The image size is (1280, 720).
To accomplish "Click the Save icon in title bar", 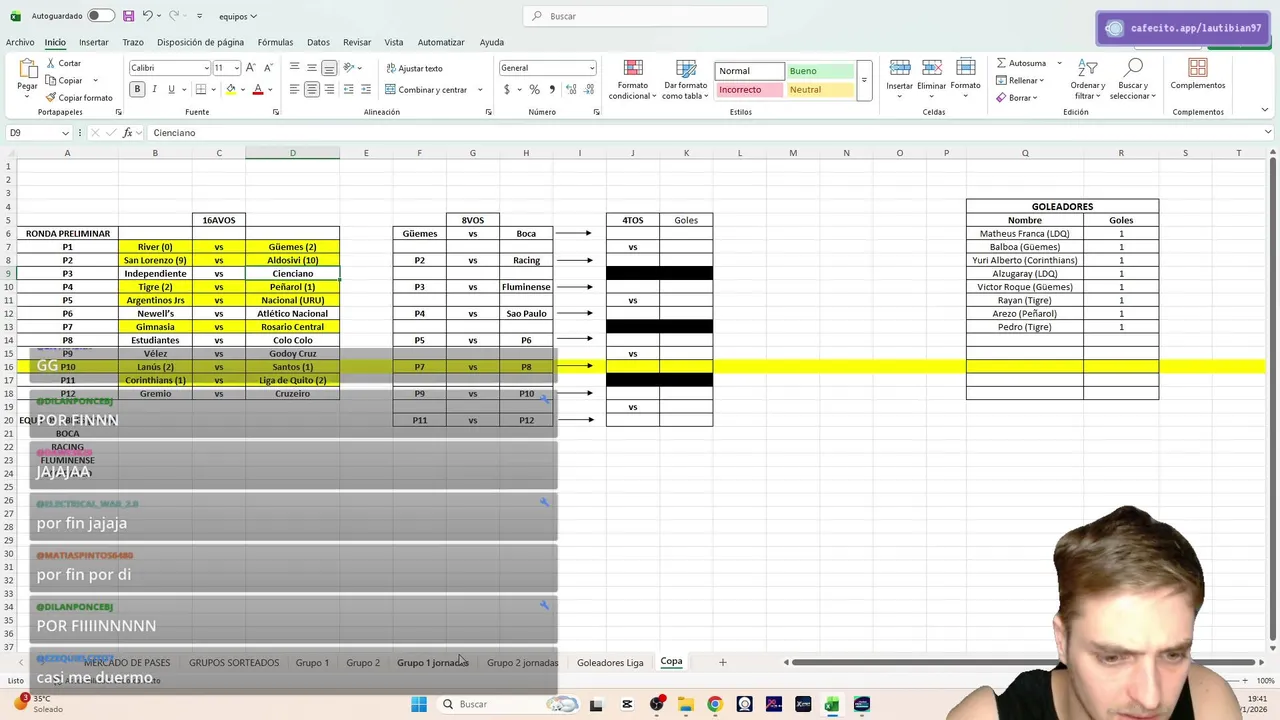I will 128,16.
